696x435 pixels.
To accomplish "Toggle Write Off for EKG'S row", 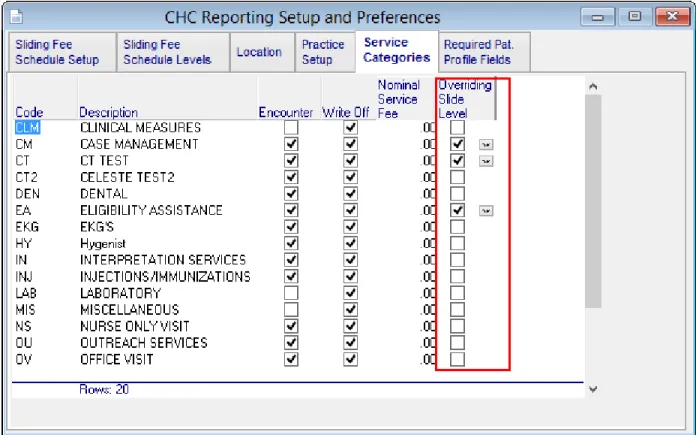I will pos(350,227).
